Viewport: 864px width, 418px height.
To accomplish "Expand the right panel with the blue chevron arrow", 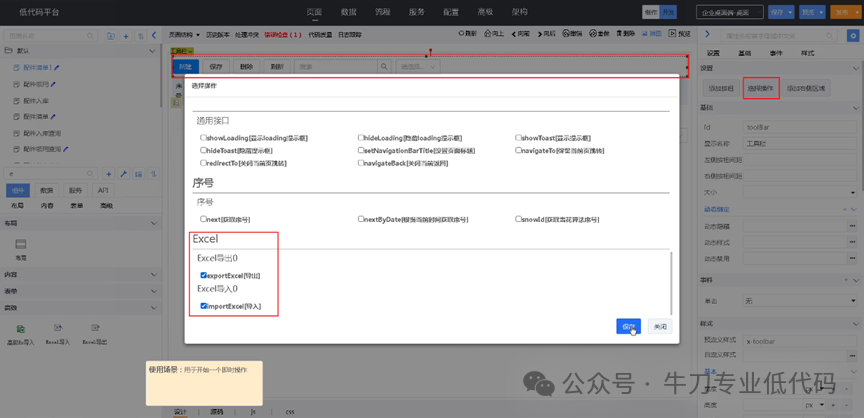I will pyautogui.click(x=709, y=36).
